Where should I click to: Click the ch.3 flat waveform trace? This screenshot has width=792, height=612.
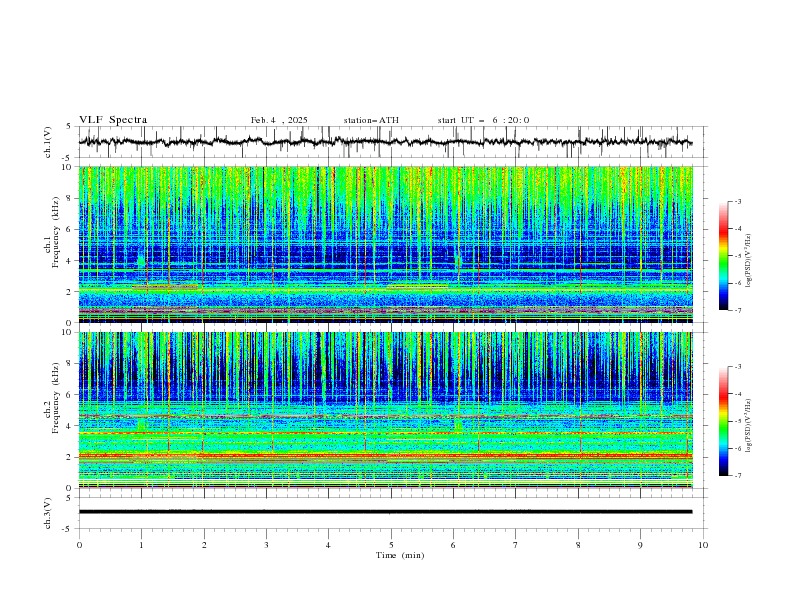386,512
